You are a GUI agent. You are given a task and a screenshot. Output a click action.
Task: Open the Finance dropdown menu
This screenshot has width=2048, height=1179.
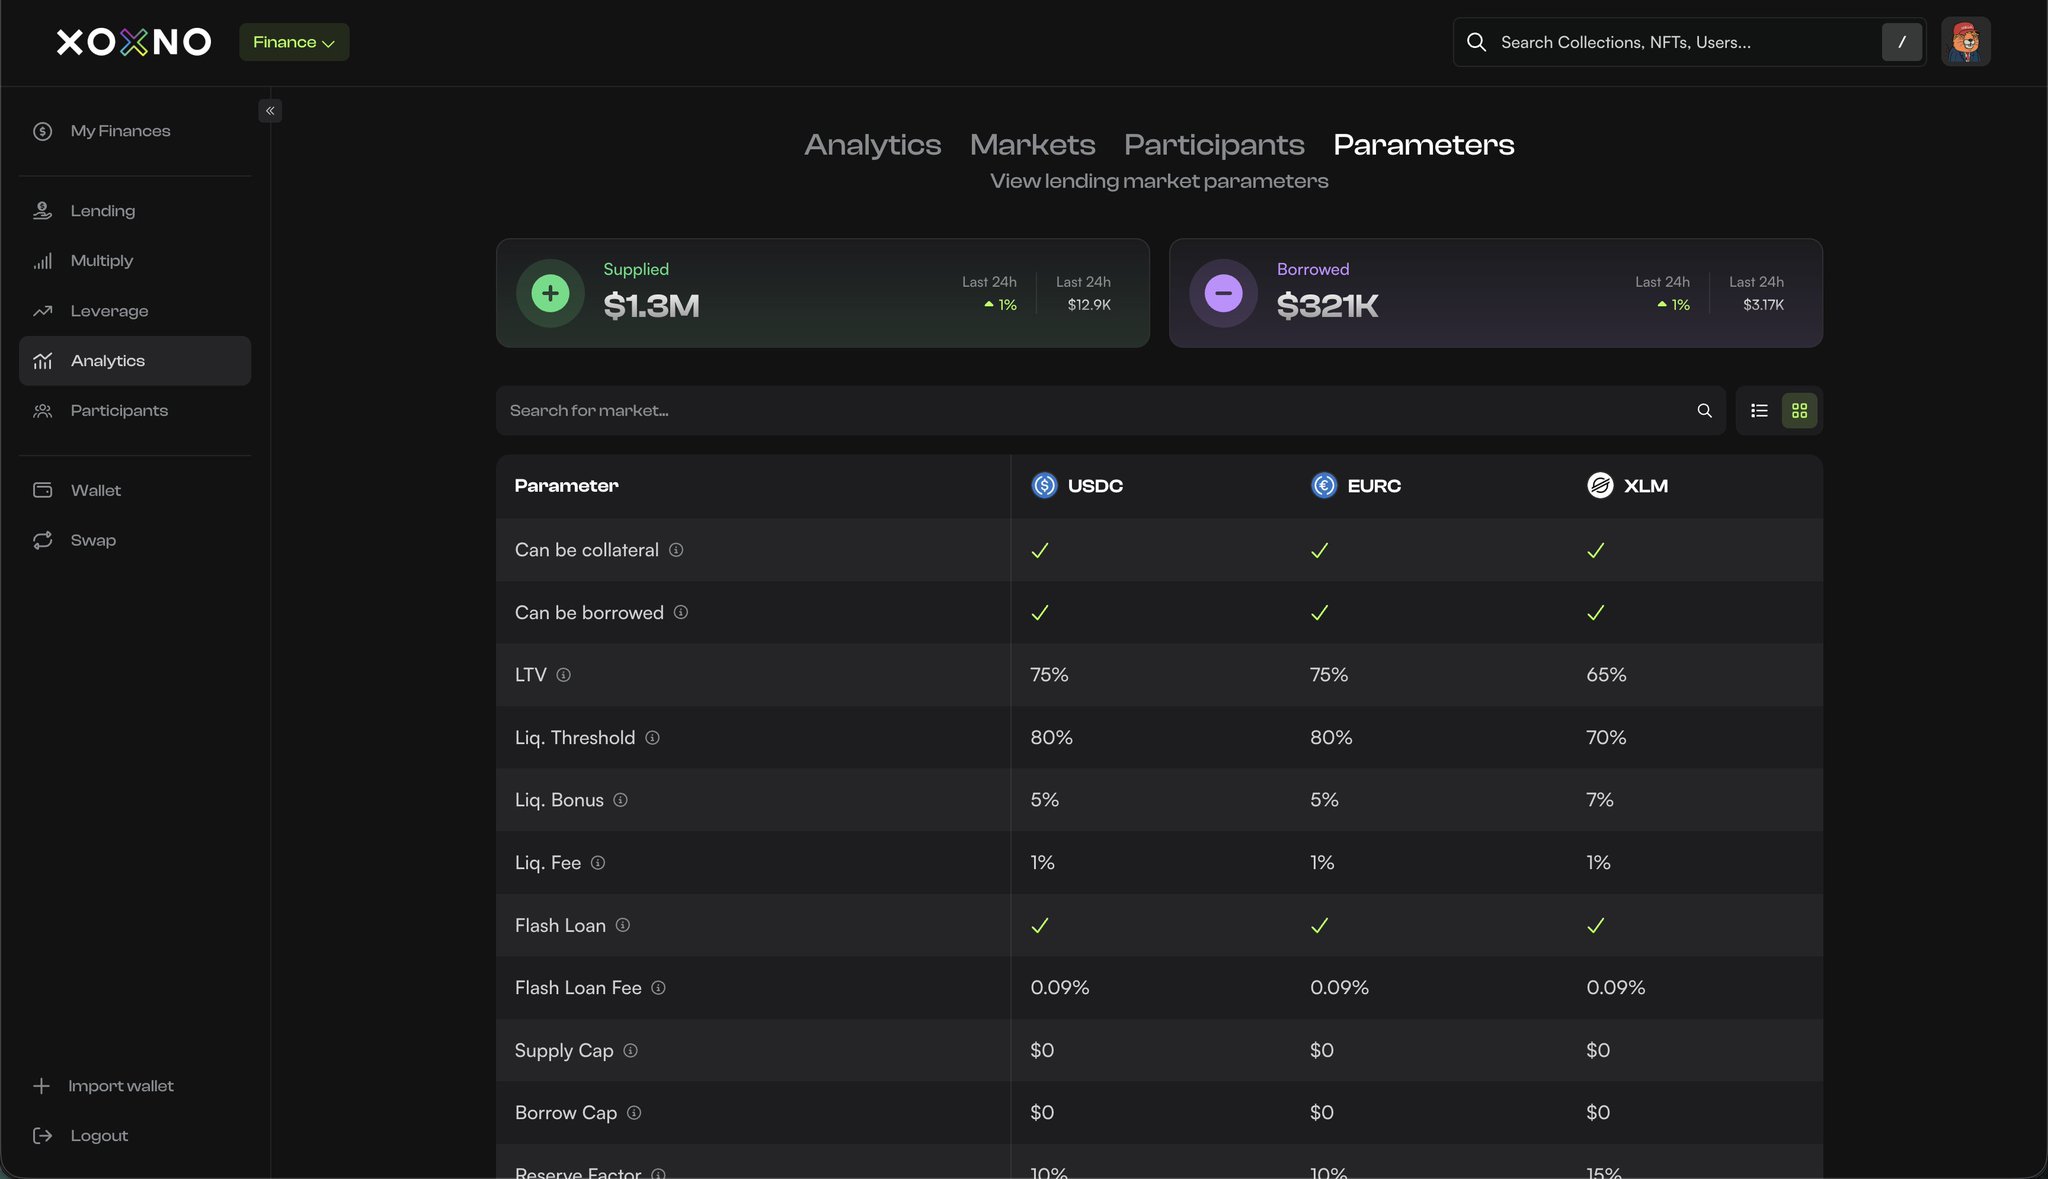pos(294,42)
